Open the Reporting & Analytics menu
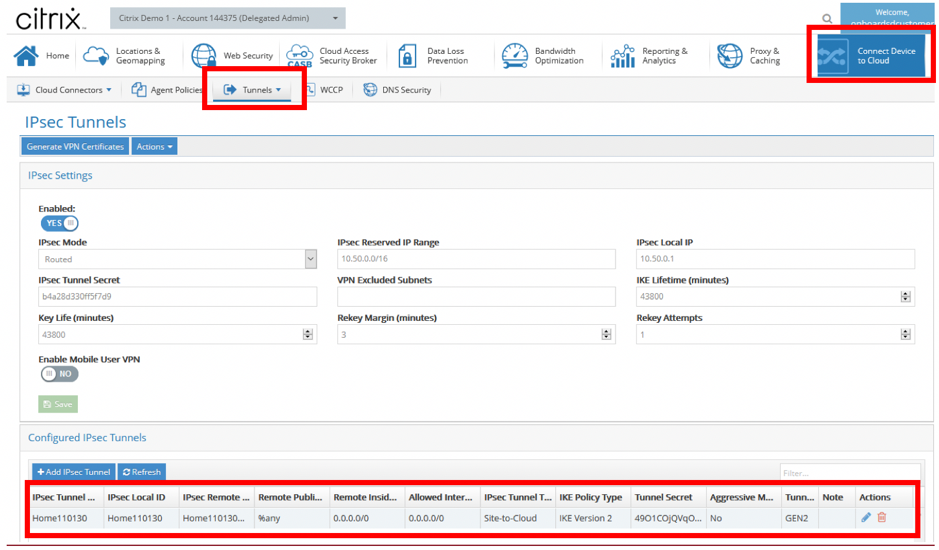Viewport: 939px width, 550px height. tap(649, 56)
